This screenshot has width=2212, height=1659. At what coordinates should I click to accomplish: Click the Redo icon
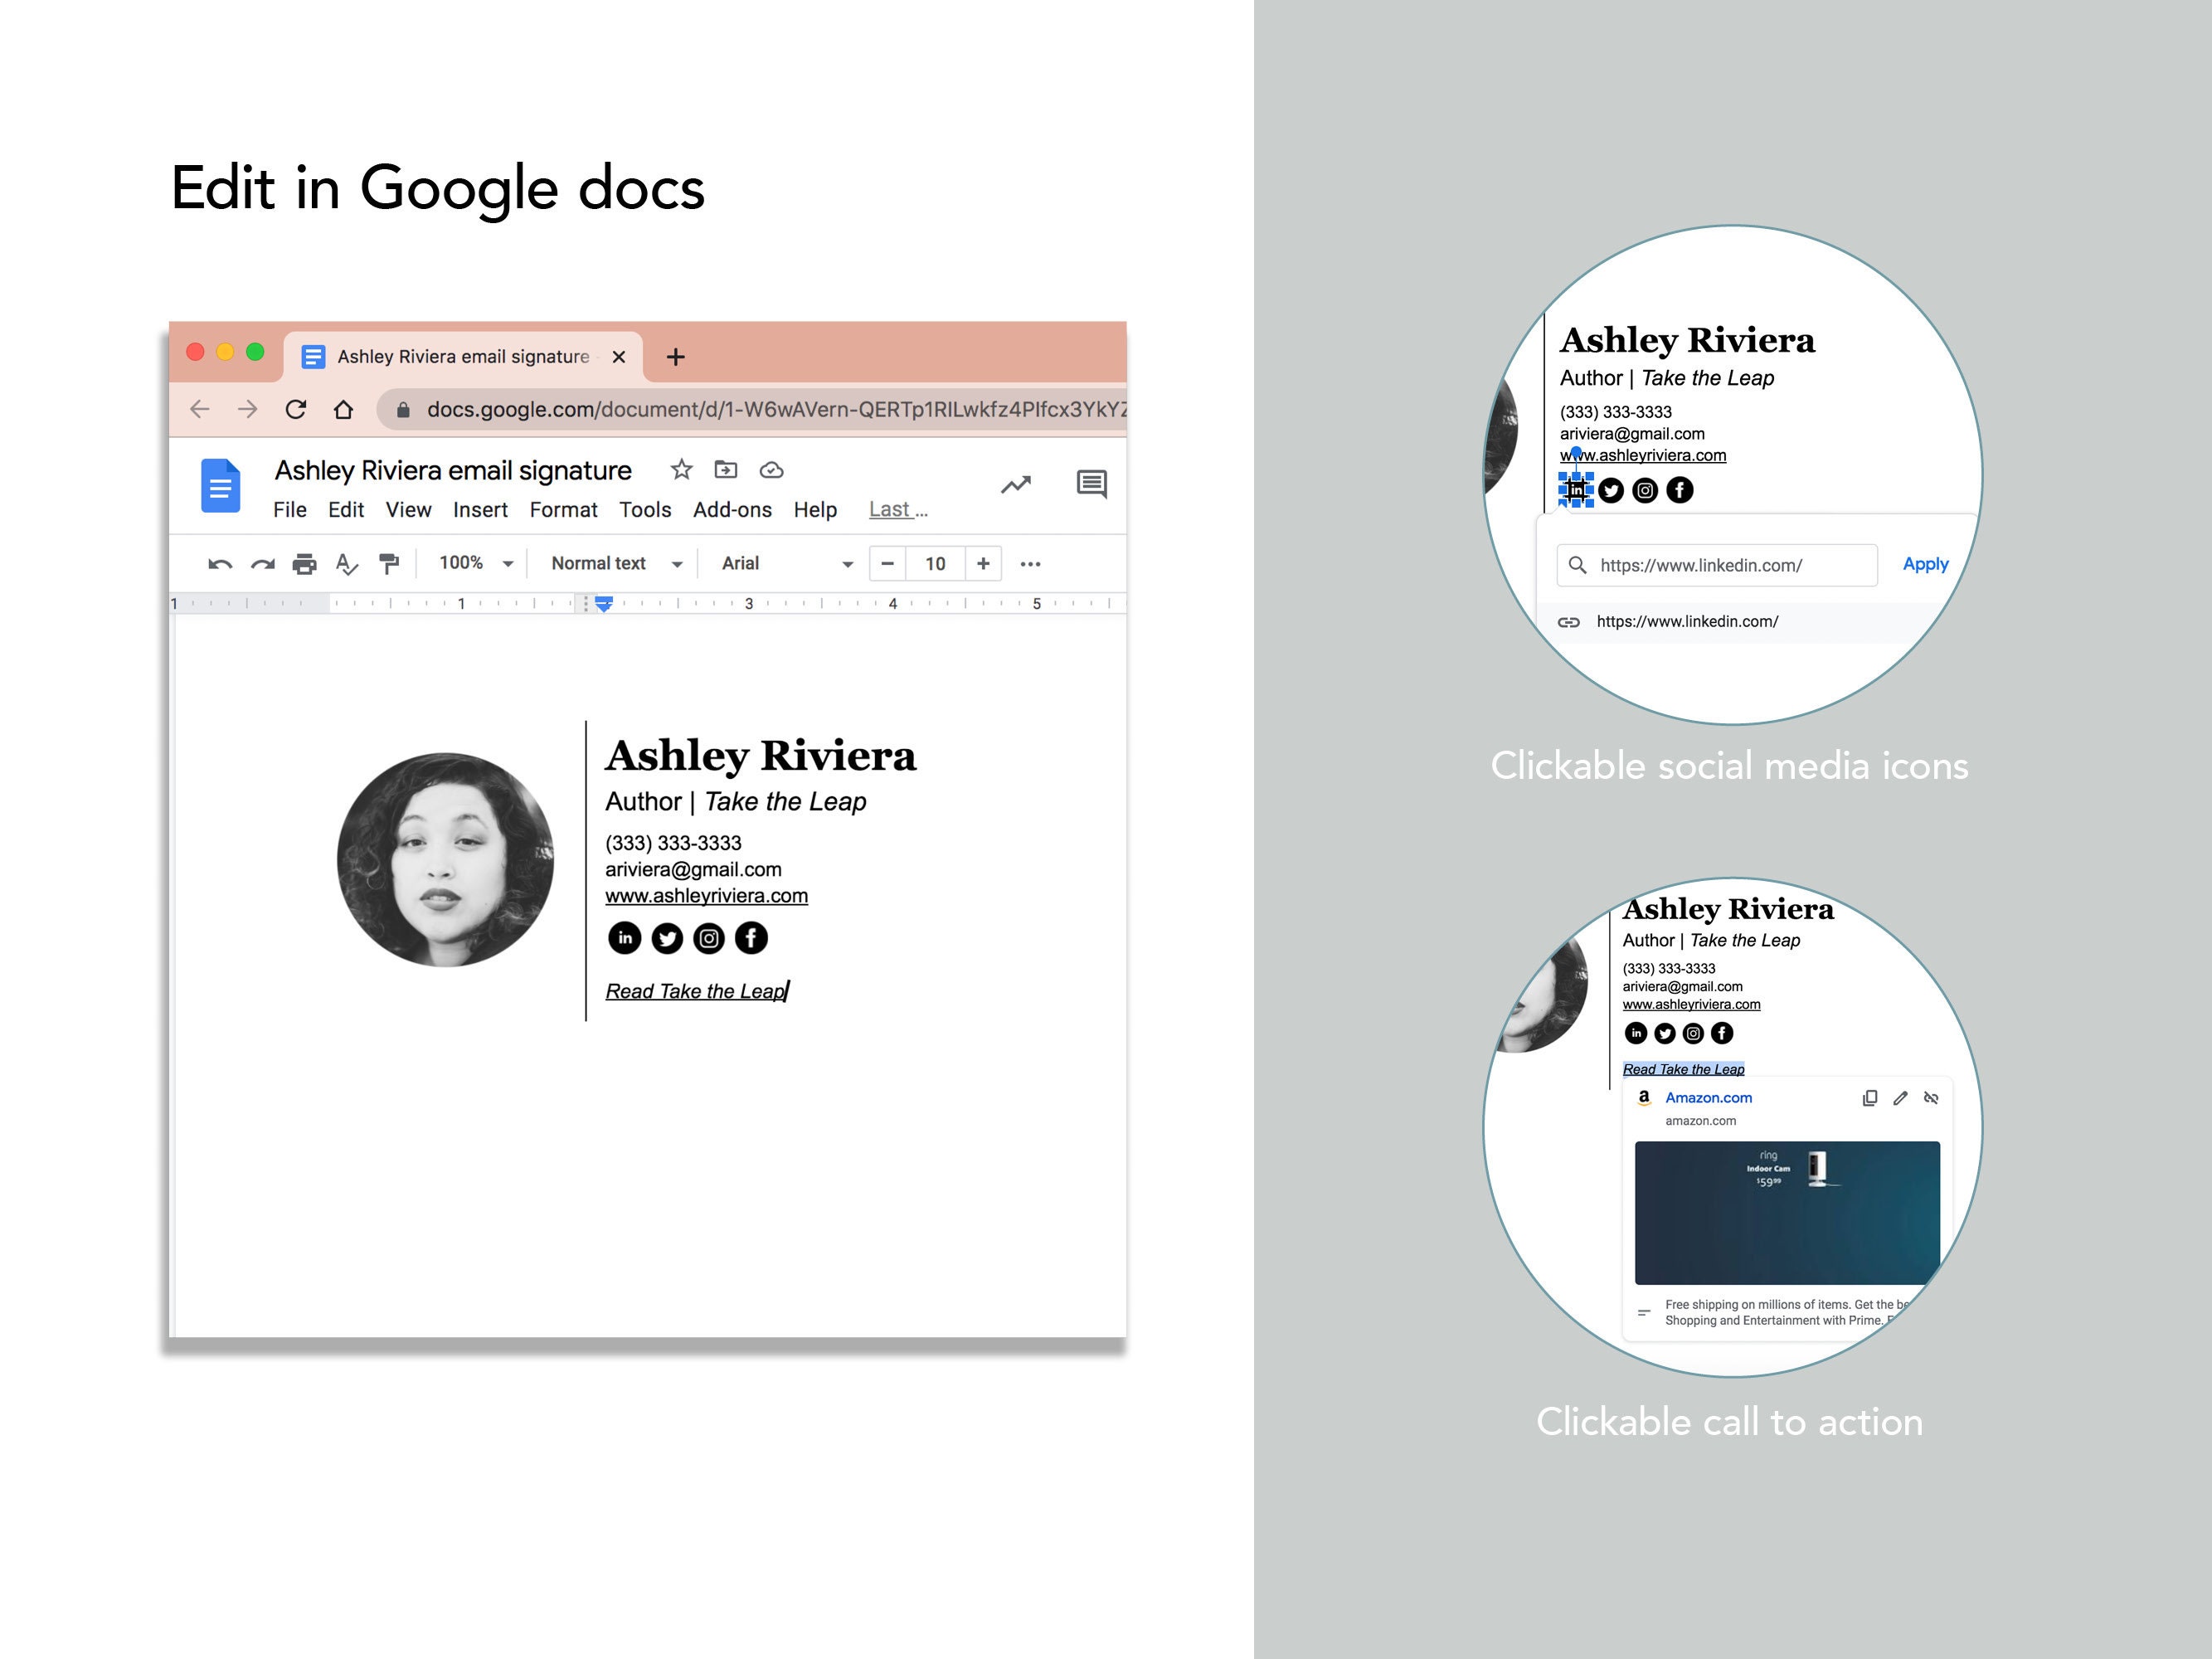(x=263, y=563)
